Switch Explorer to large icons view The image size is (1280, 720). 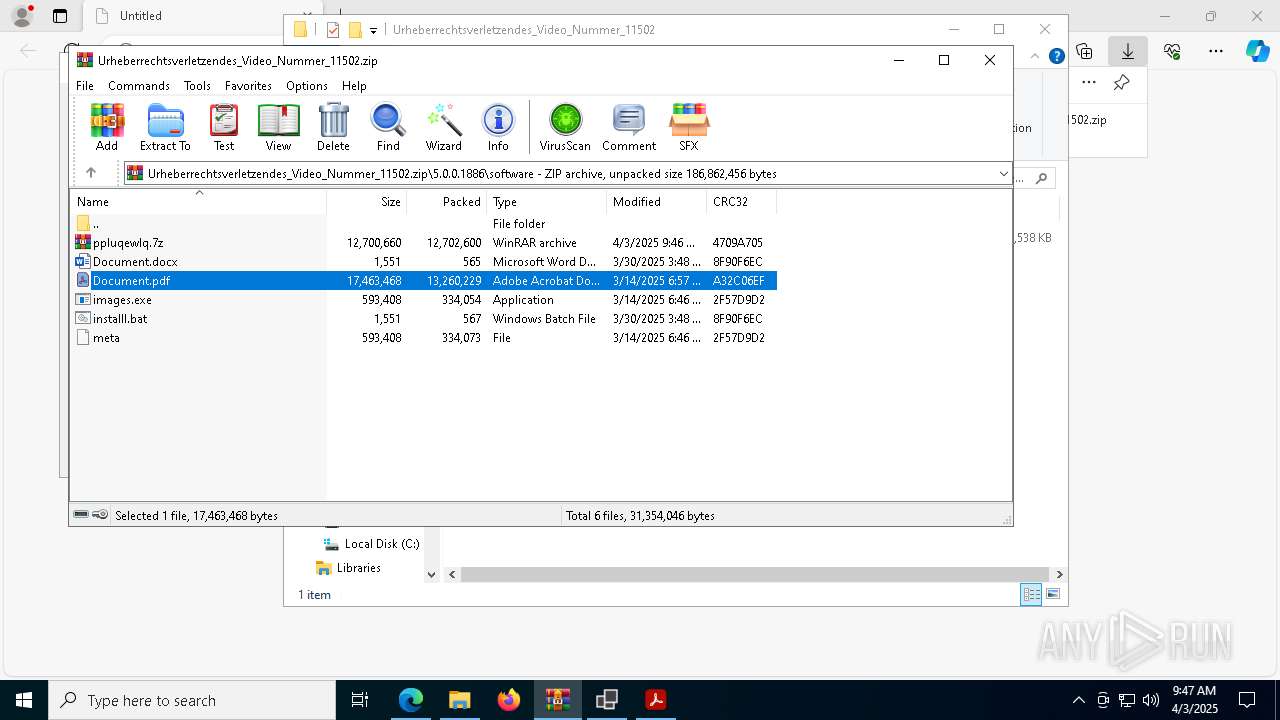click(x=1052, y=595)
